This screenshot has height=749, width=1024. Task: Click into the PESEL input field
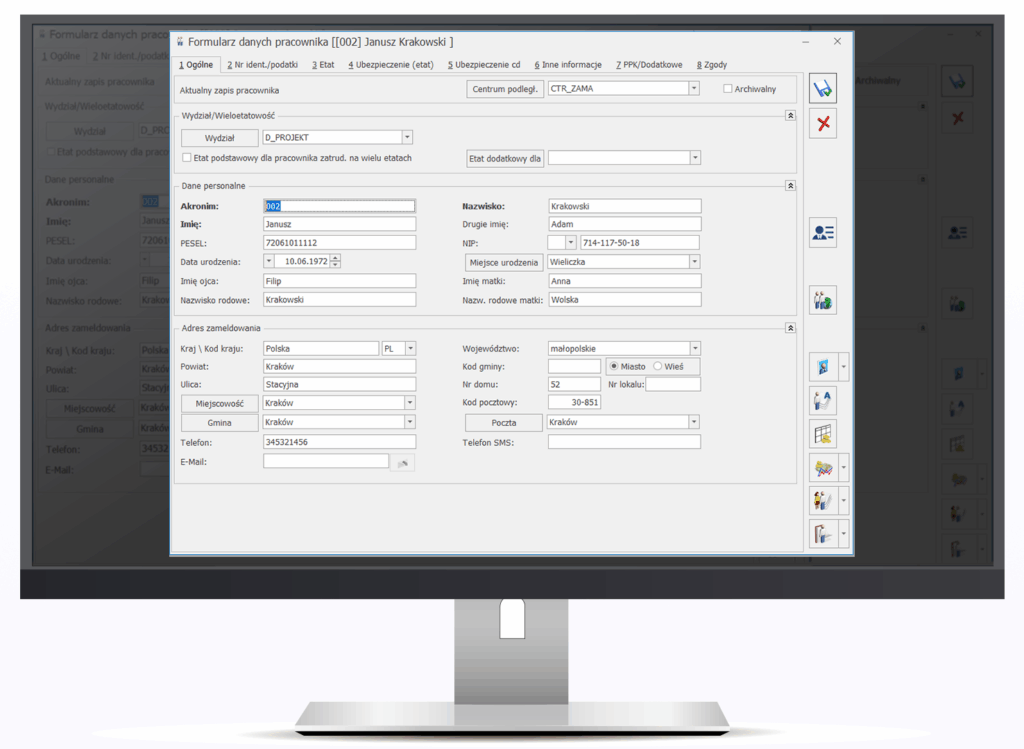pos(338,243)
